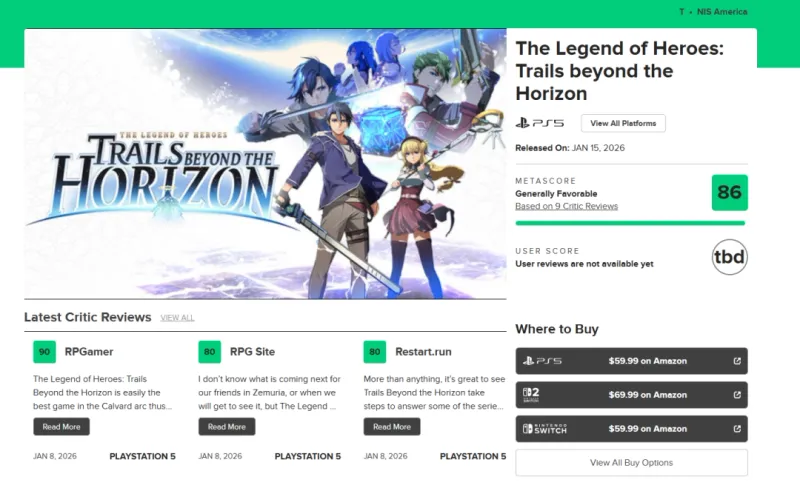The image size is (800, 491).
Task: Click the Switch 2 logo in Where to Buy
Action: pos(531,395)
